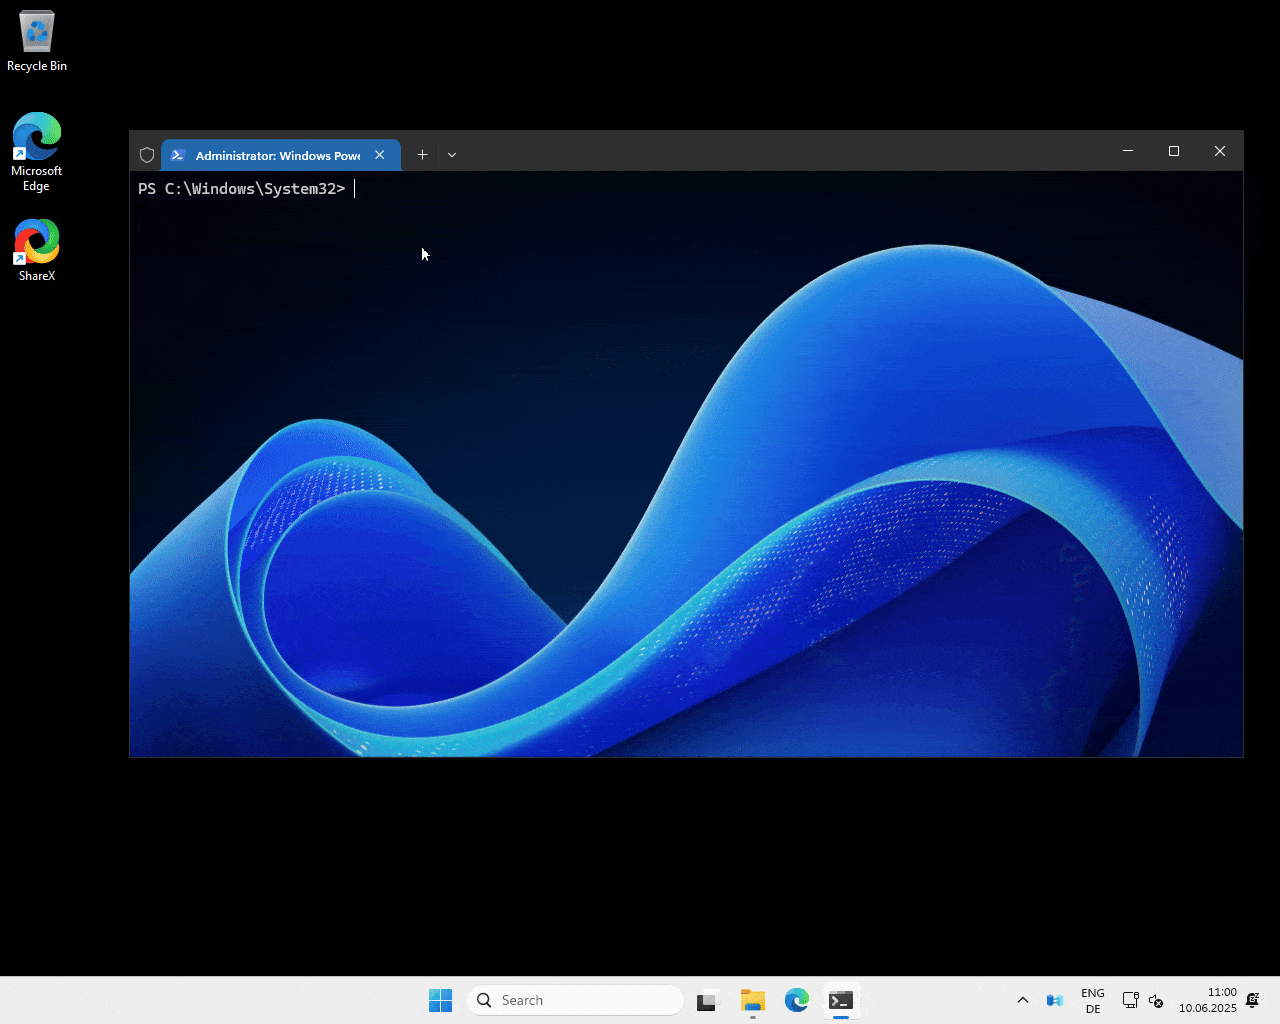The width and height of the screenshot is (1280, 1024).
Task: Open the Start menu
Action: tap(440, 999)
